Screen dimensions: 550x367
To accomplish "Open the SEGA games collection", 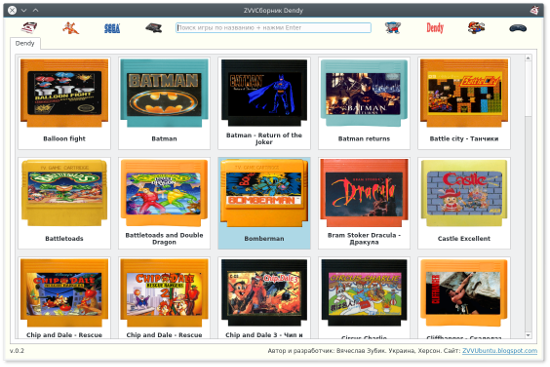I will click(112, 28).
